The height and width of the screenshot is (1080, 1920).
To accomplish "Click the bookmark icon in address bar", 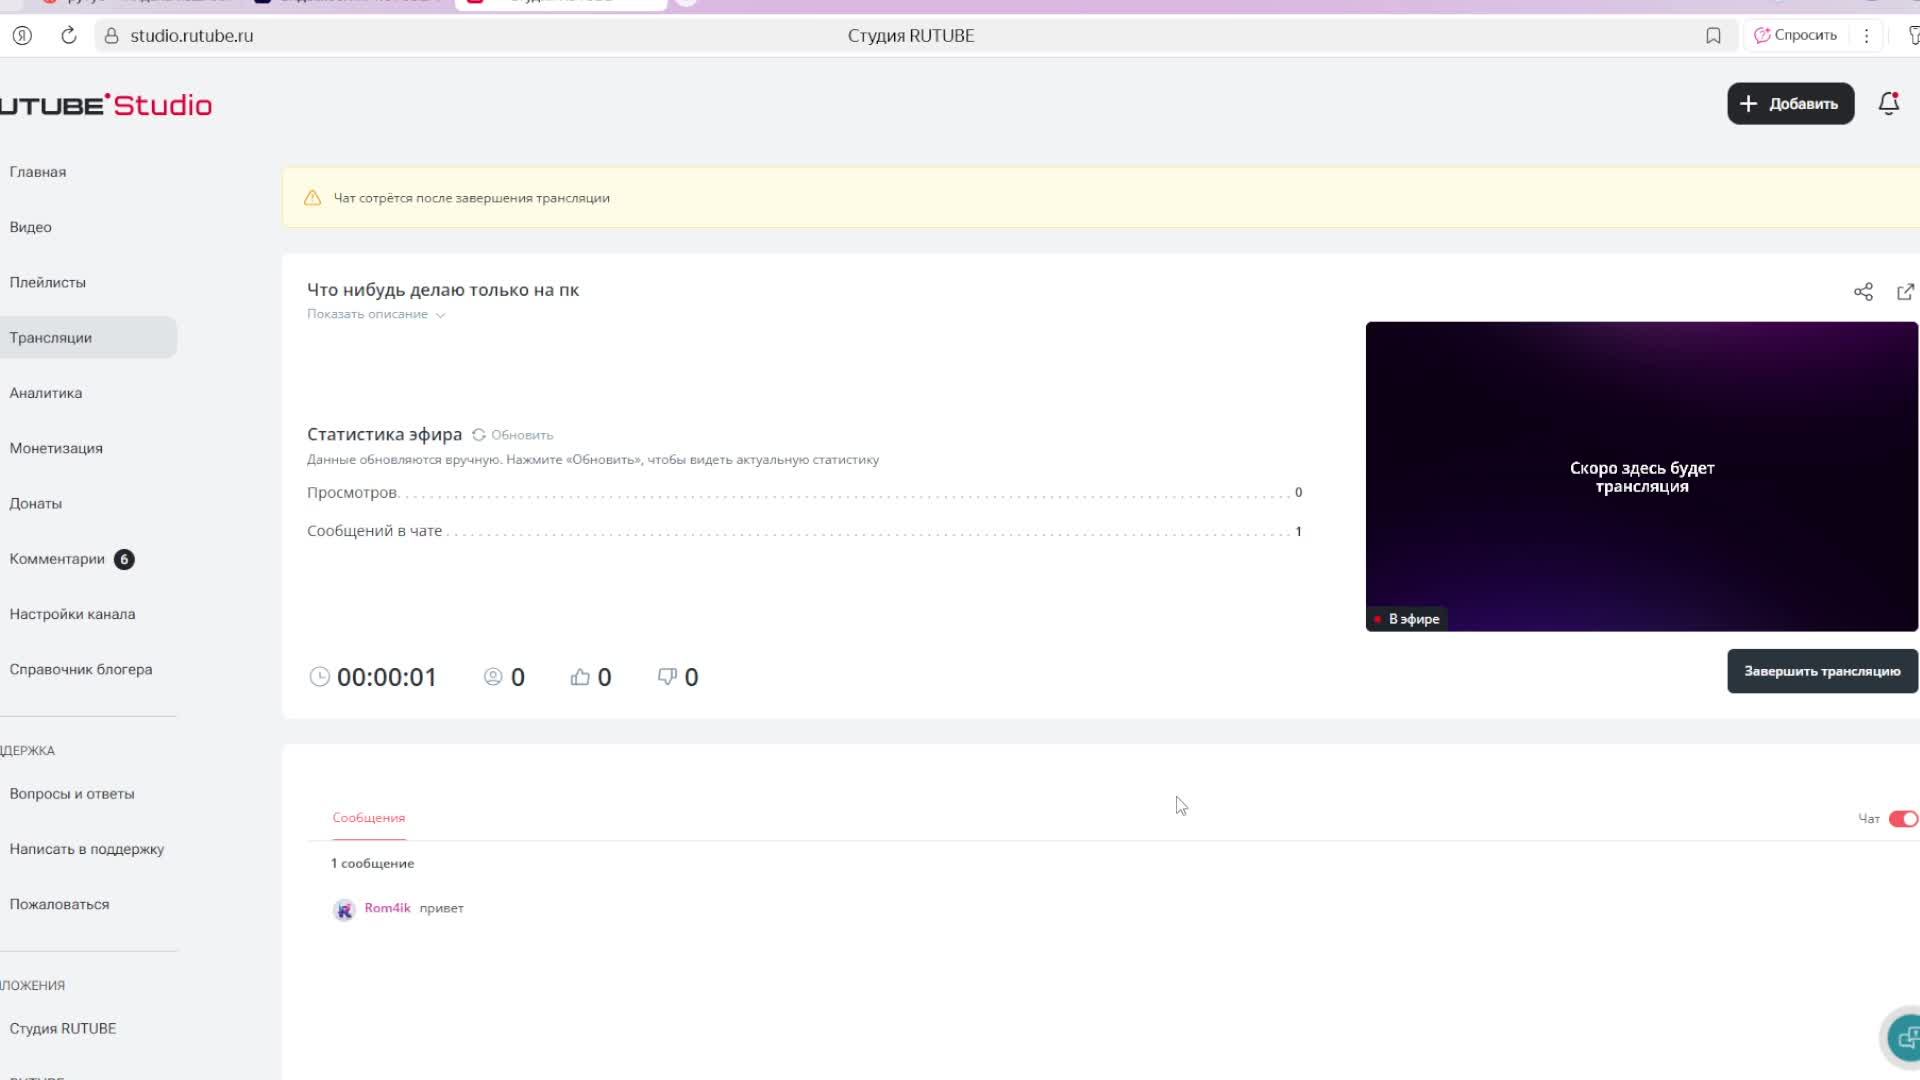I will pyautogui.click(x=1713, y=36).
